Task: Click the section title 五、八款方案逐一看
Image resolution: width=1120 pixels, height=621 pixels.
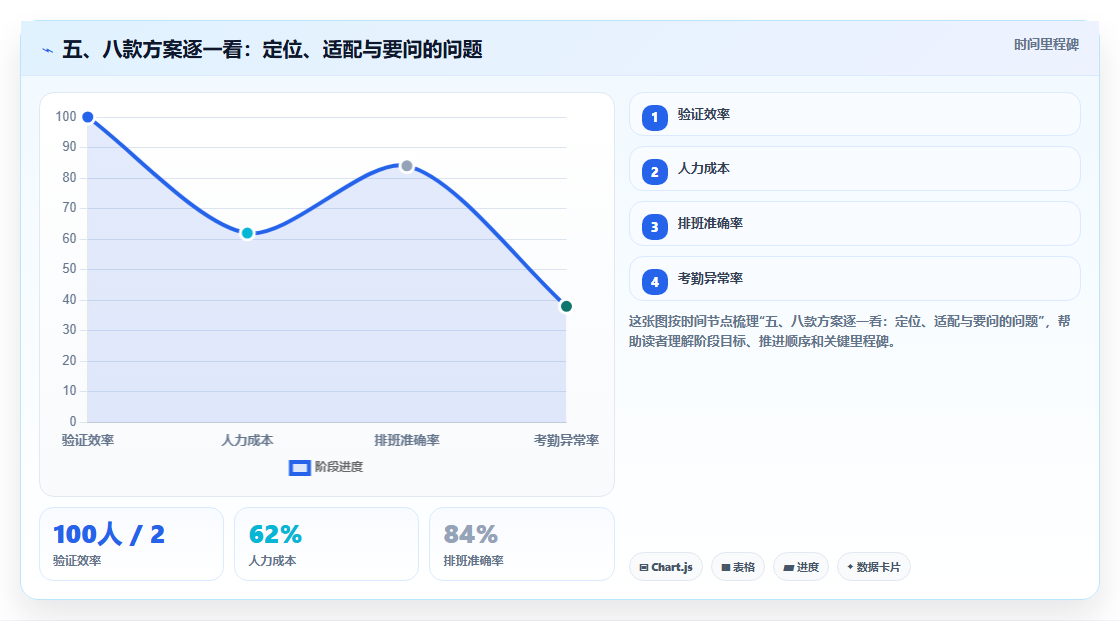Action: pyautogui.click(x=272, y=49)
